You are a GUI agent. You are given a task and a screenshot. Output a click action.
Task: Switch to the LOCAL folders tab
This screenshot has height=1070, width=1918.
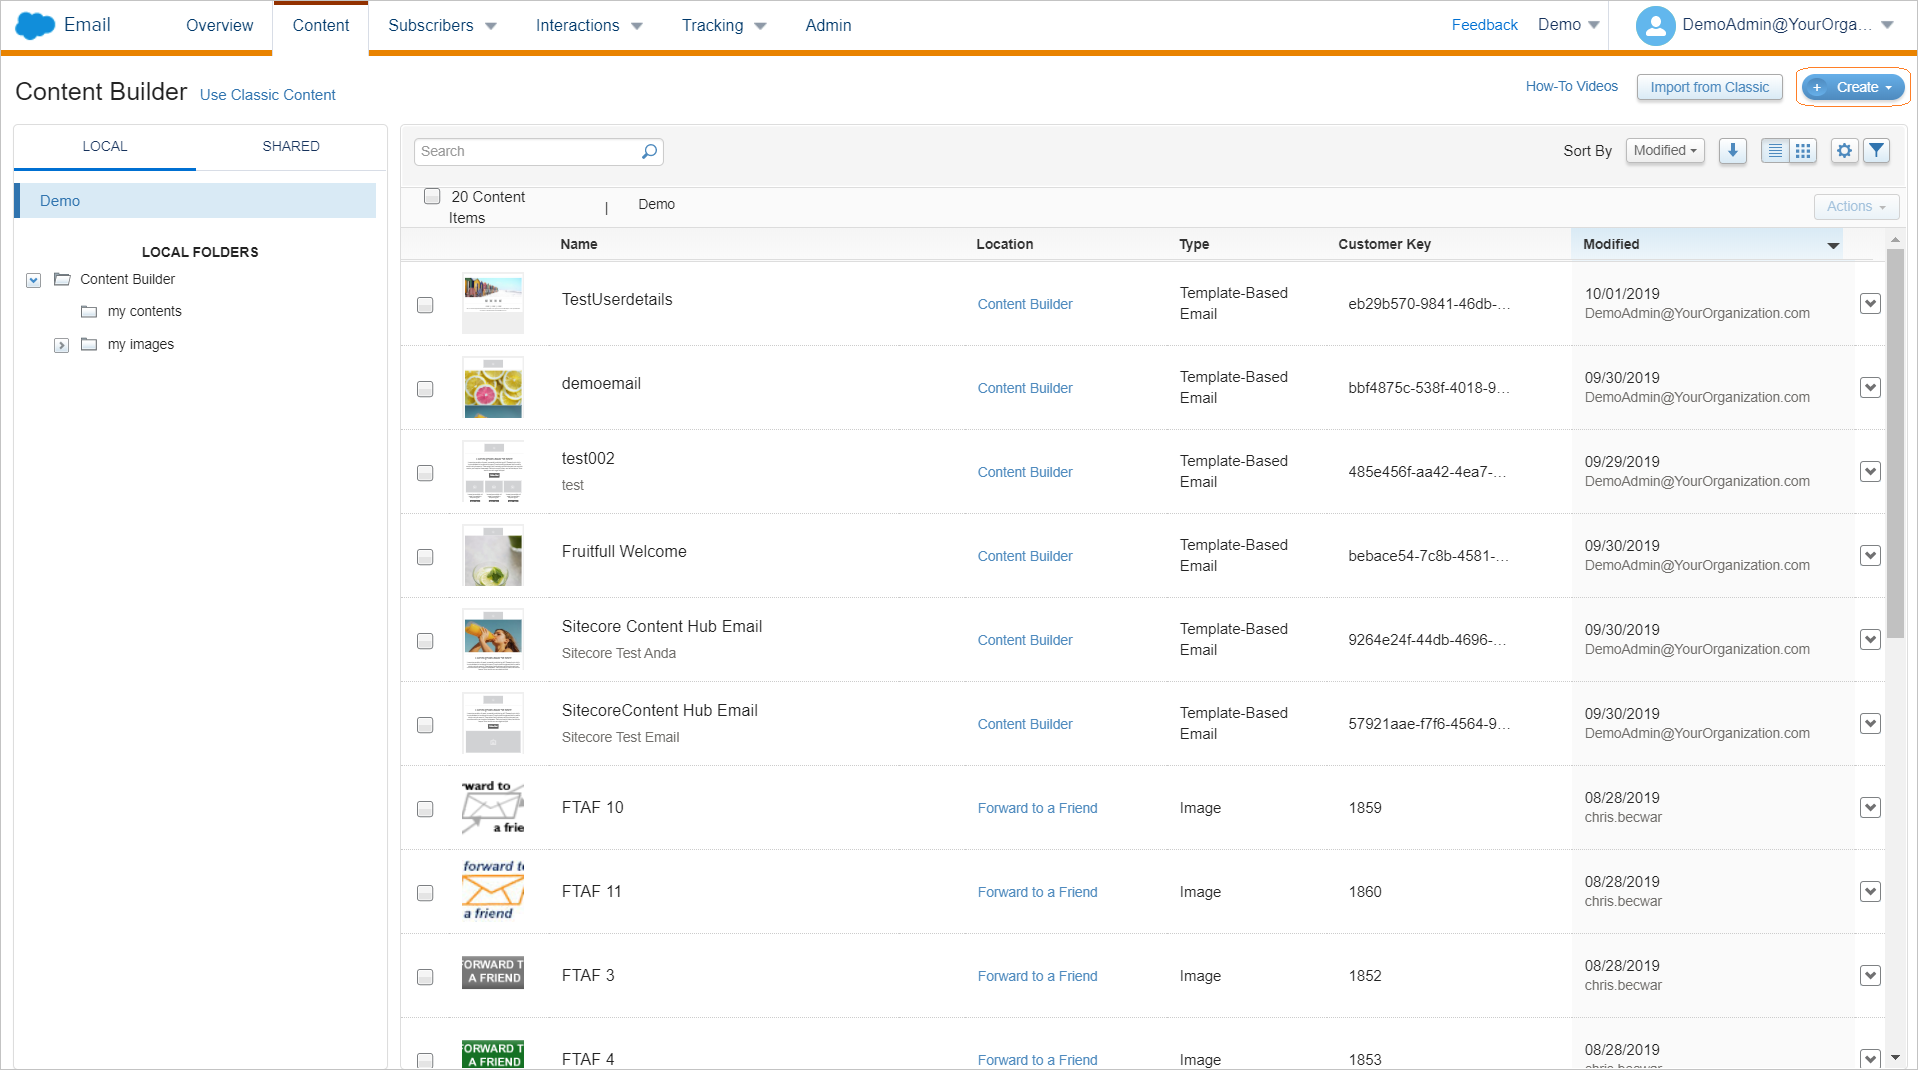coord(105,146)
